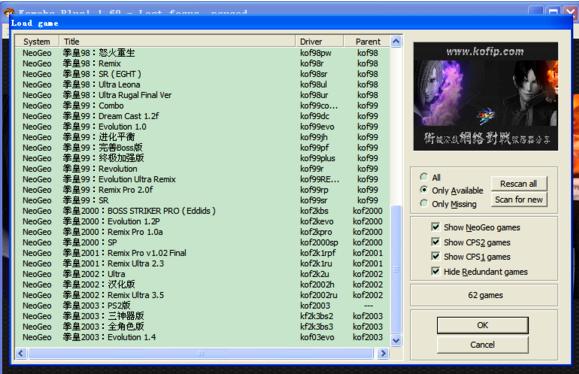579x374 pixels.
Task: Select '2001 : Remix Pro v1.02 Final' row
Action: coord(202,253)
